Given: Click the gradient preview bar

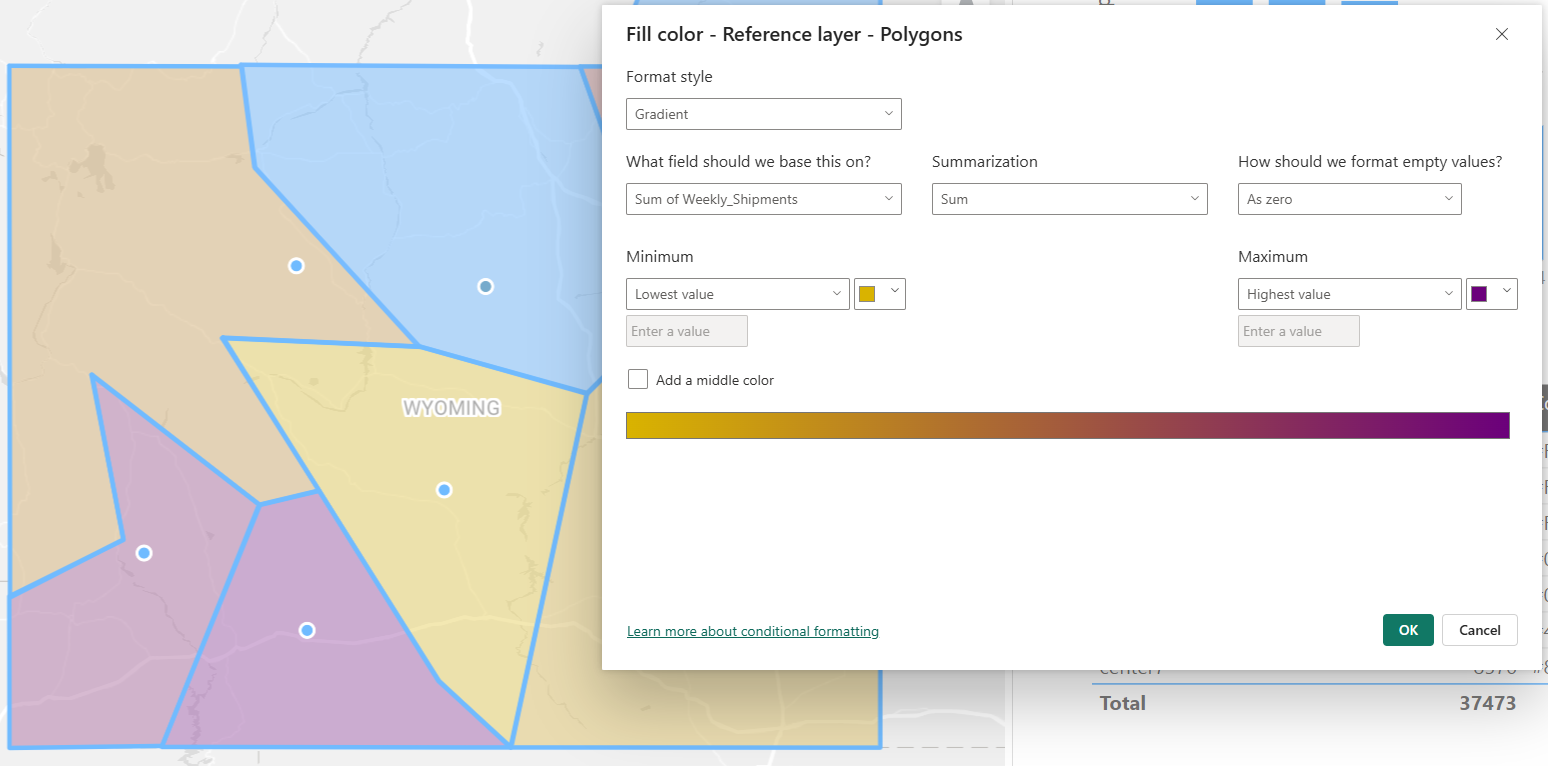Looking at the screenshot, I should [x=1067, y=425].
